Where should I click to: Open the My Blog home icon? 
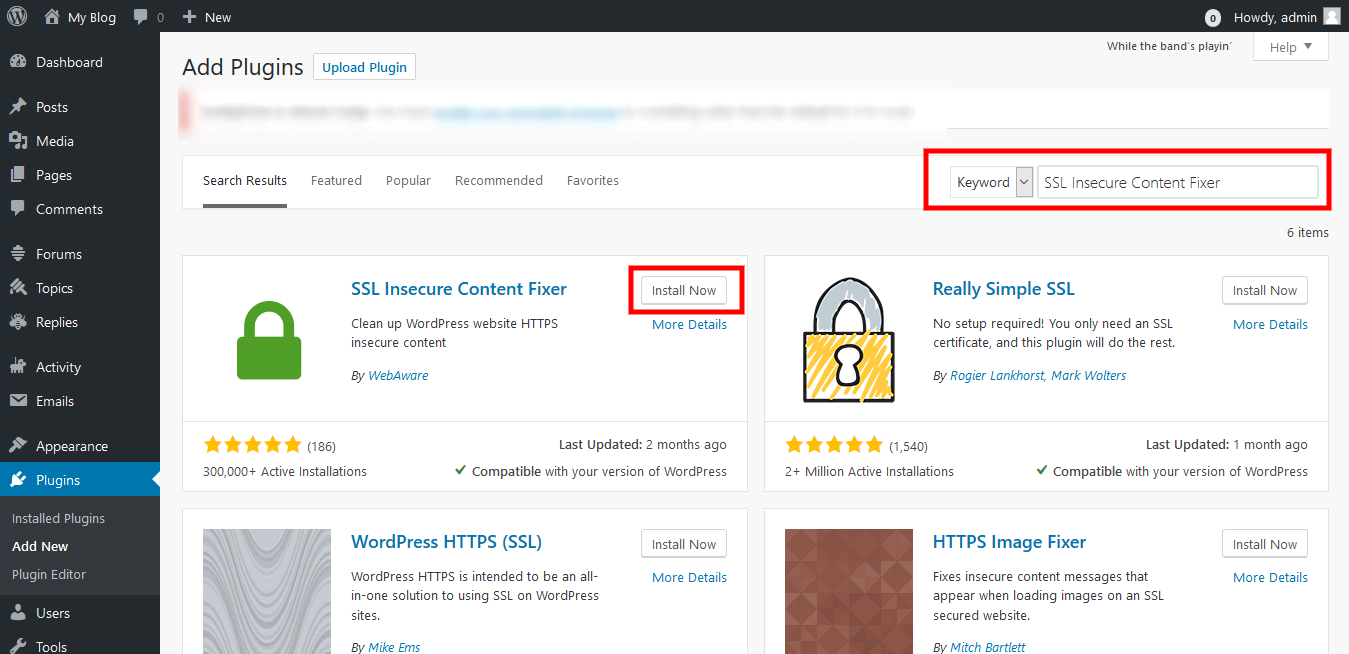pos(52,17)
